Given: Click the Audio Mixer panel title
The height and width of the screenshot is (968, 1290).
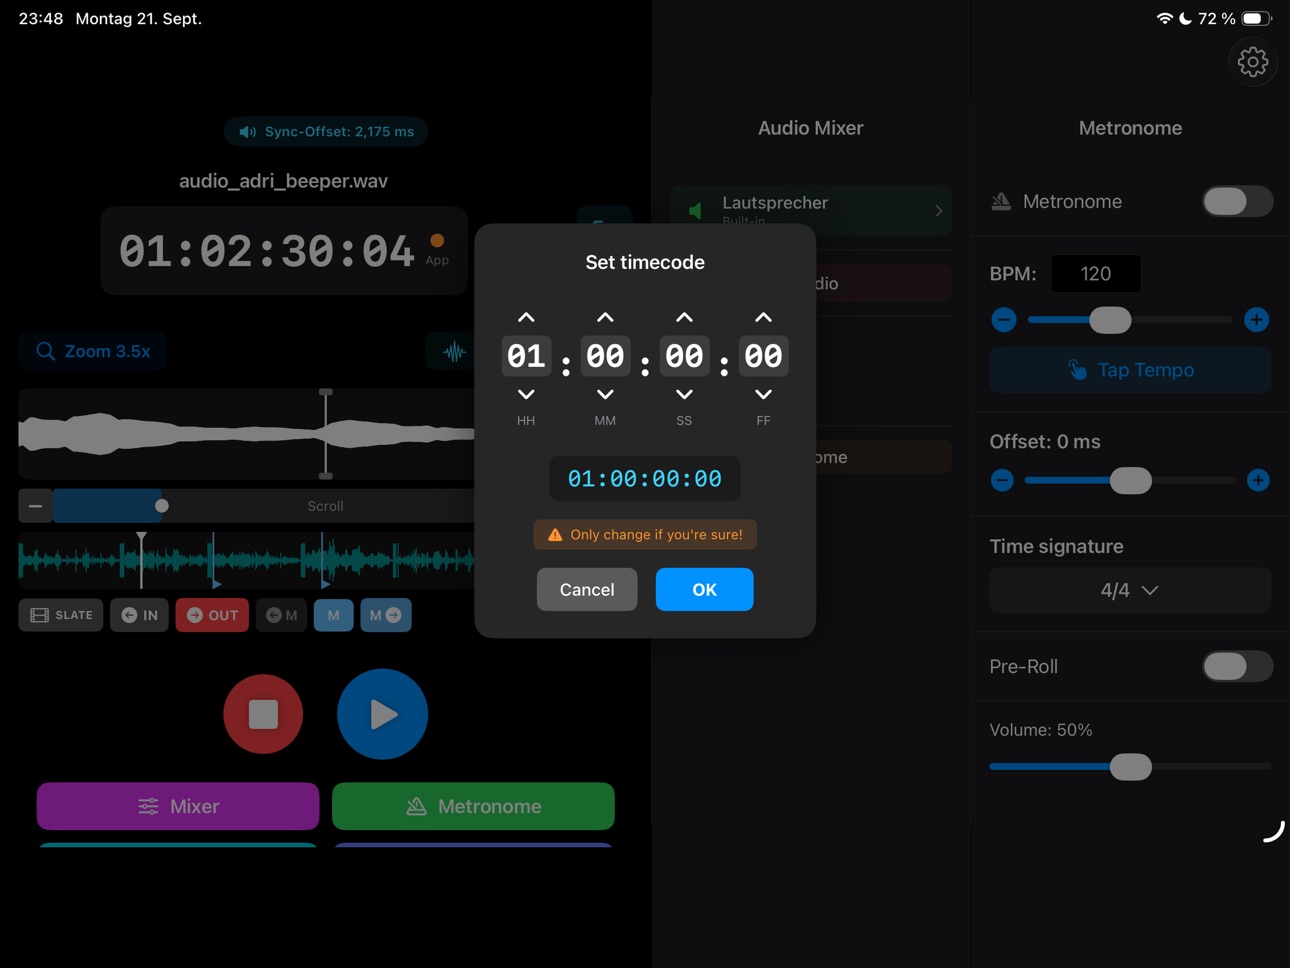Looking at the screenshot, I should [x=810, y=128].
